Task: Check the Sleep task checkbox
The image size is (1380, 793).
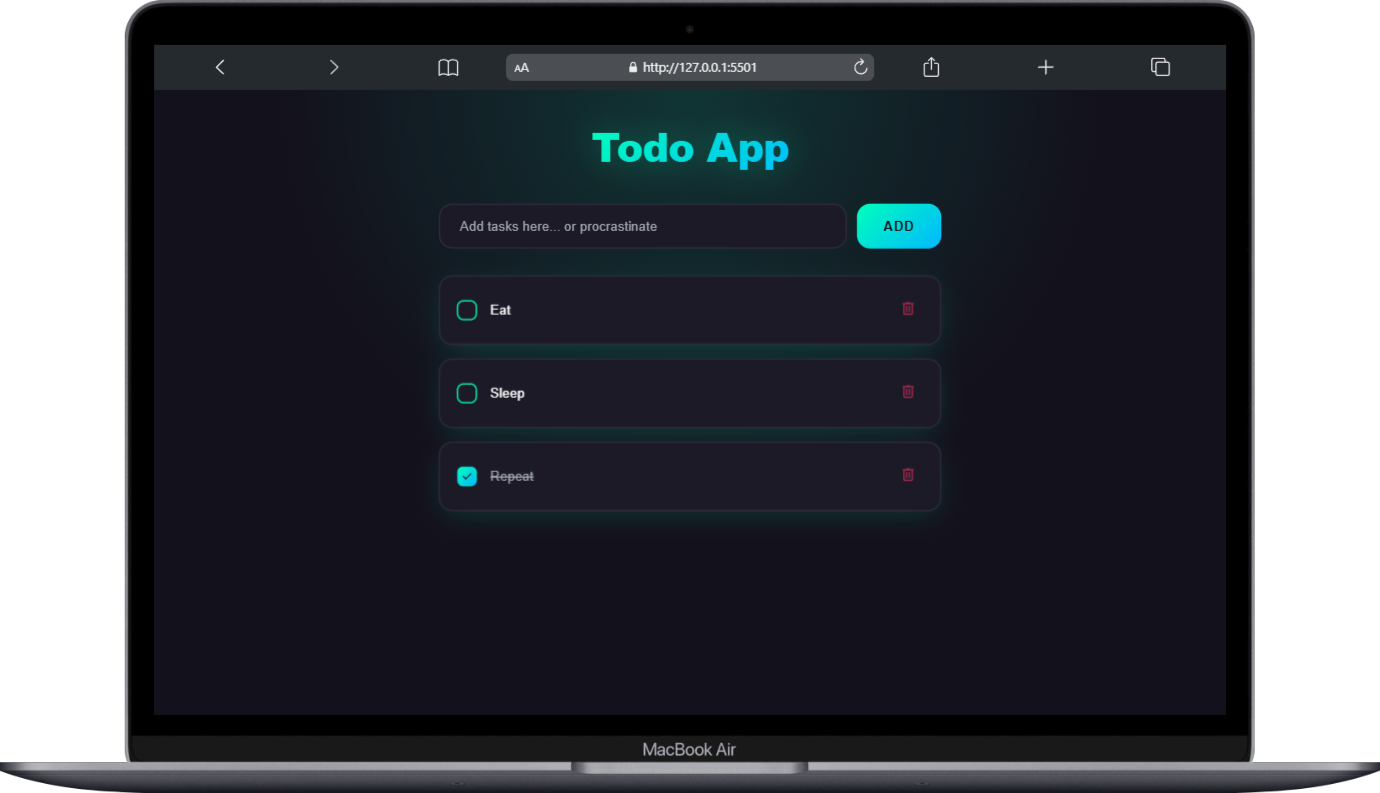Action: pos(467,393)
